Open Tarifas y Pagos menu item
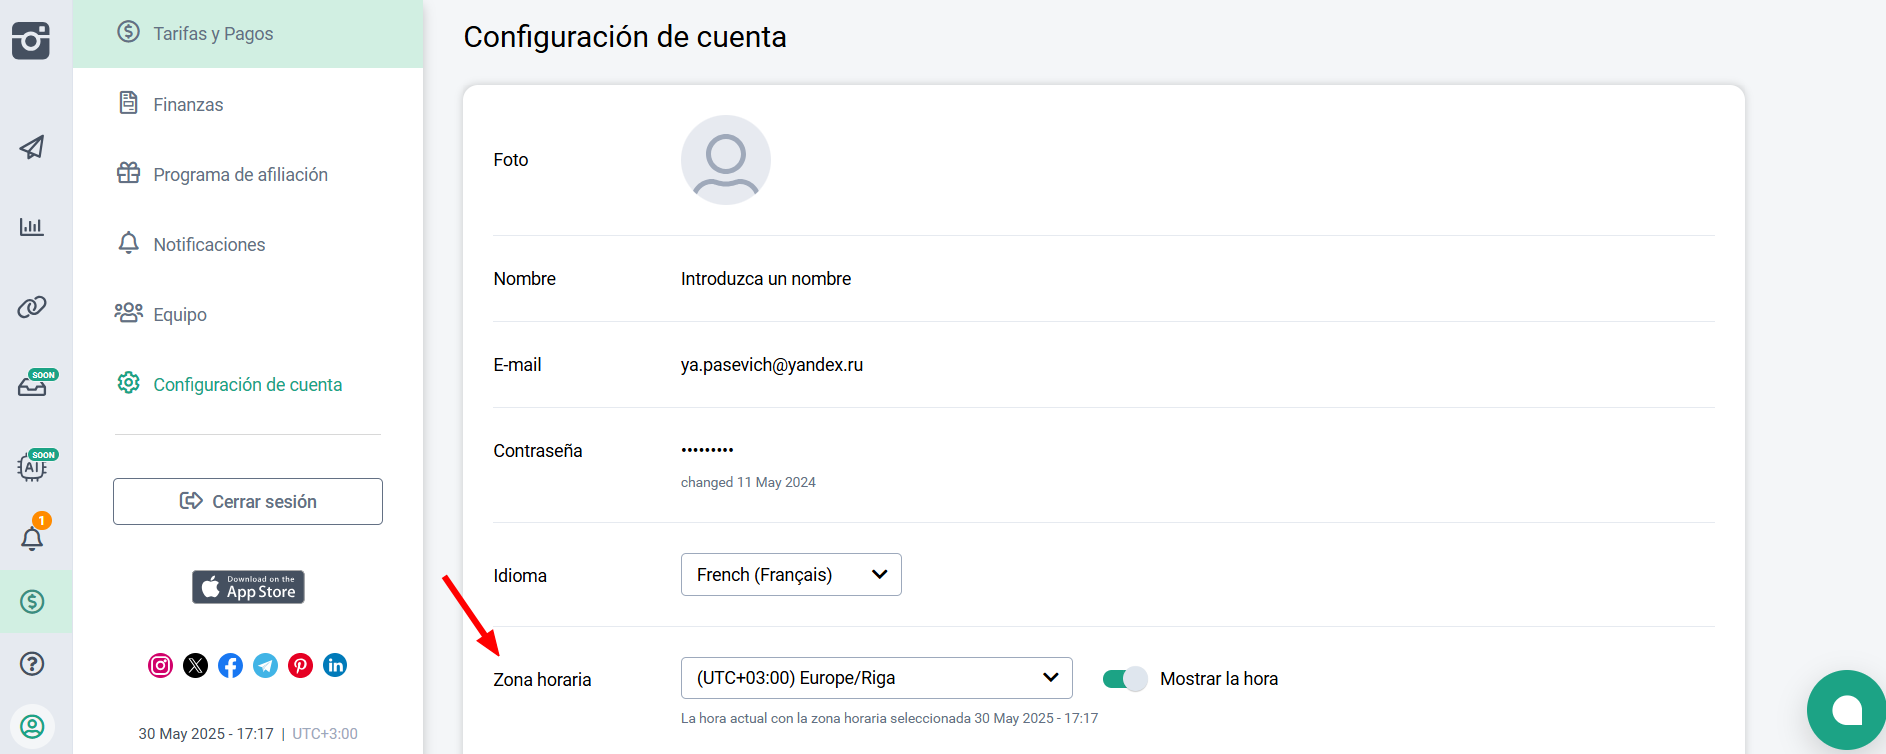The image size is (1886, 754). pyautogui.click(x=213, y=34)
